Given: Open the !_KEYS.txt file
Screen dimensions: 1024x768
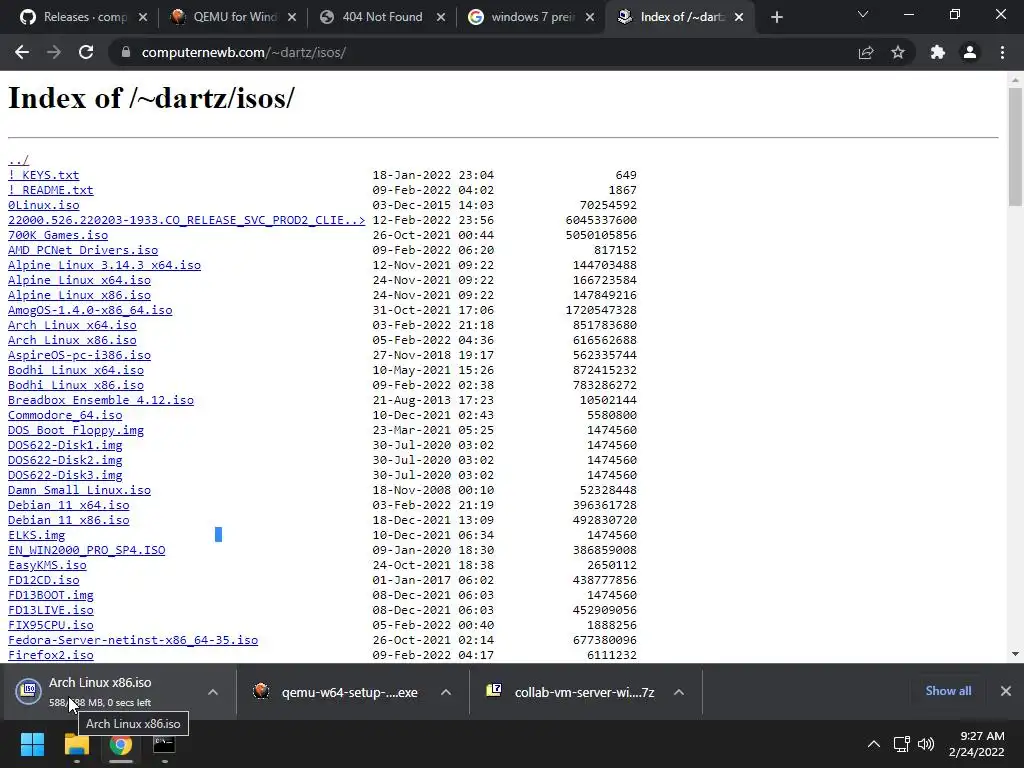Looking at the screenshot, I should coord(43,175).
